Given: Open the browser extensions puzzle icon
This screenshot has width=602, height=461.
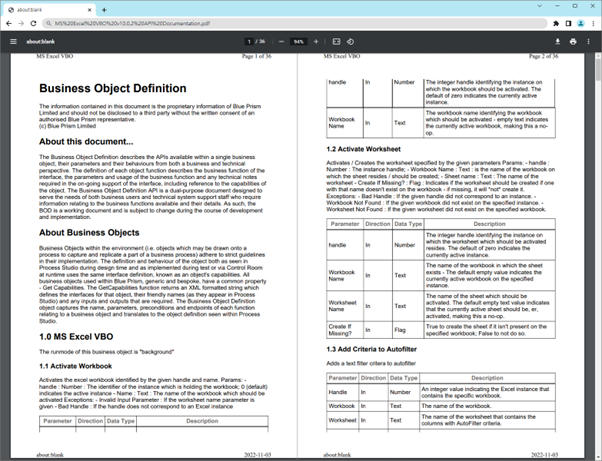Looking at the screenshot, I should [x=556, y=23].
